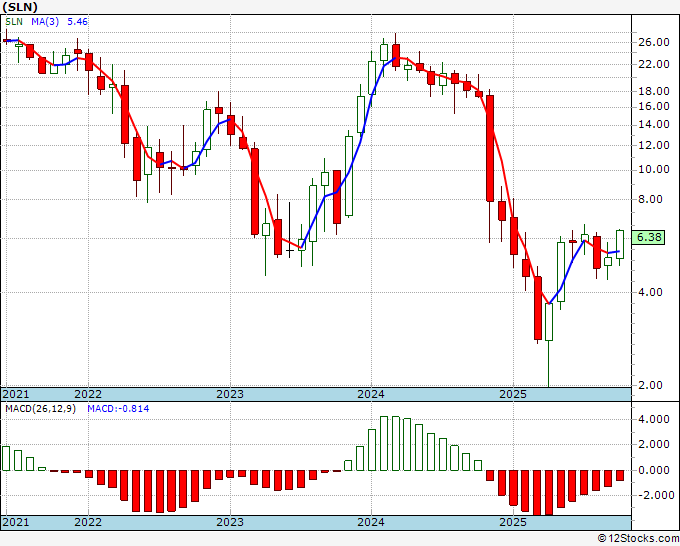This screenshot has width=680, height=546.
Task: Click 2025 on the price chart timeline
Action: [x=513, y=394]
